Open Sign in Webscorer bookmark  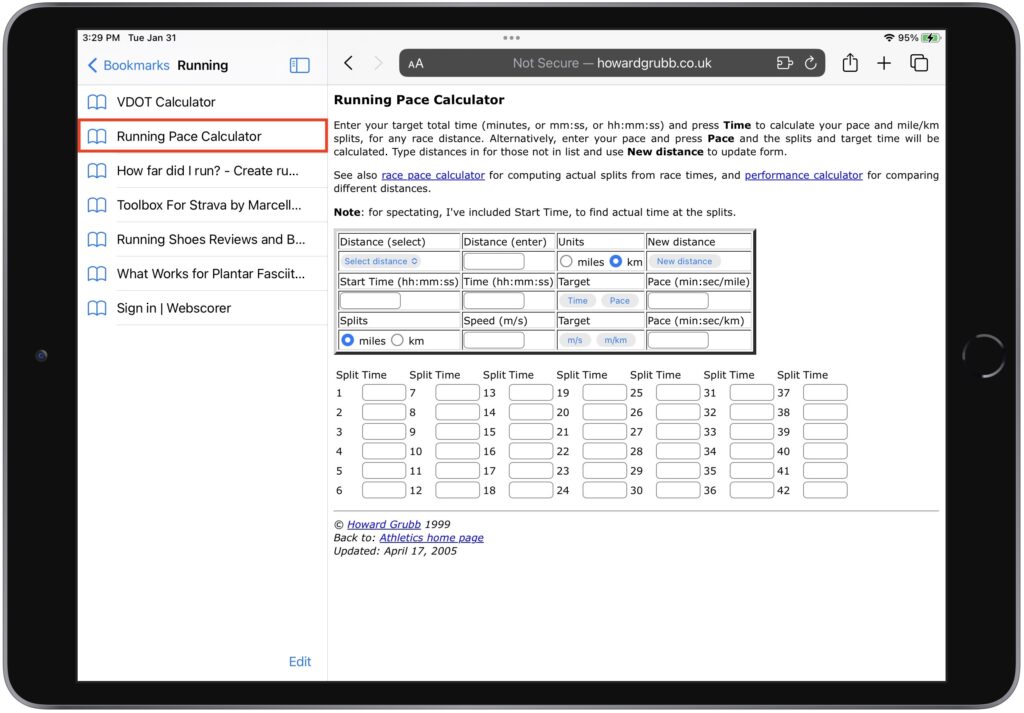point(202,308)
